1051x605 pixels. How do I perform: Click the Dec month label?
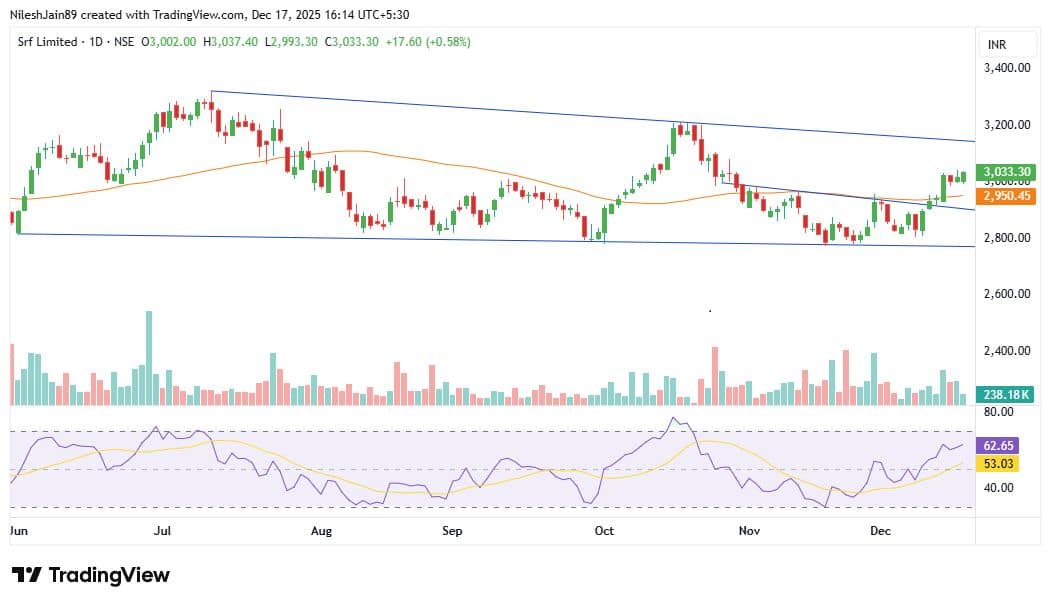[880, 531]
